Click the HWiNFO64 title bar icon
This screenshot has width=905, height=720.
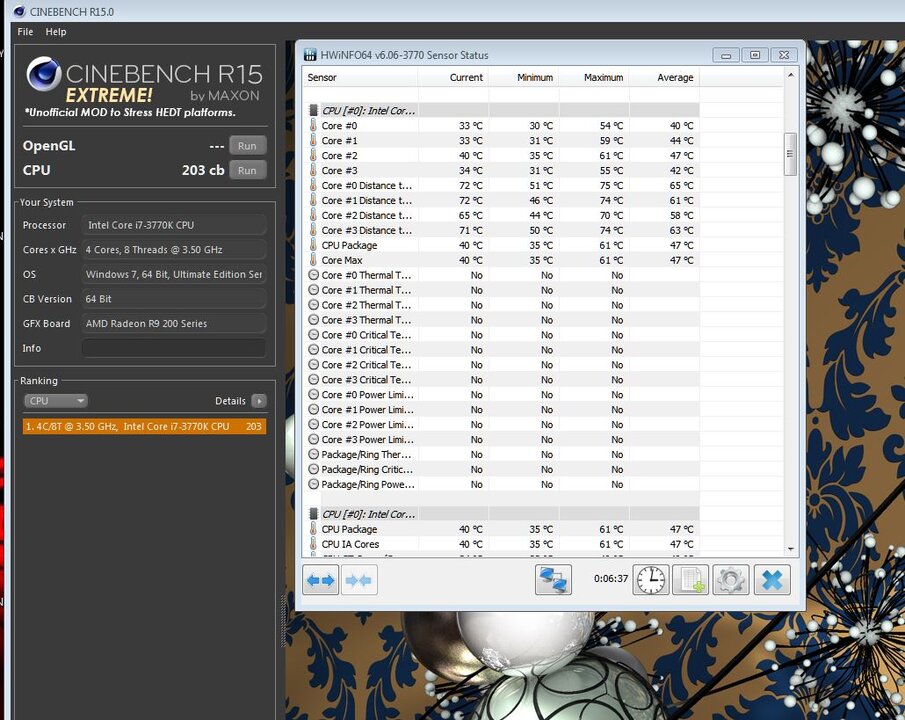pyautogui.click(x=310, y=55)
